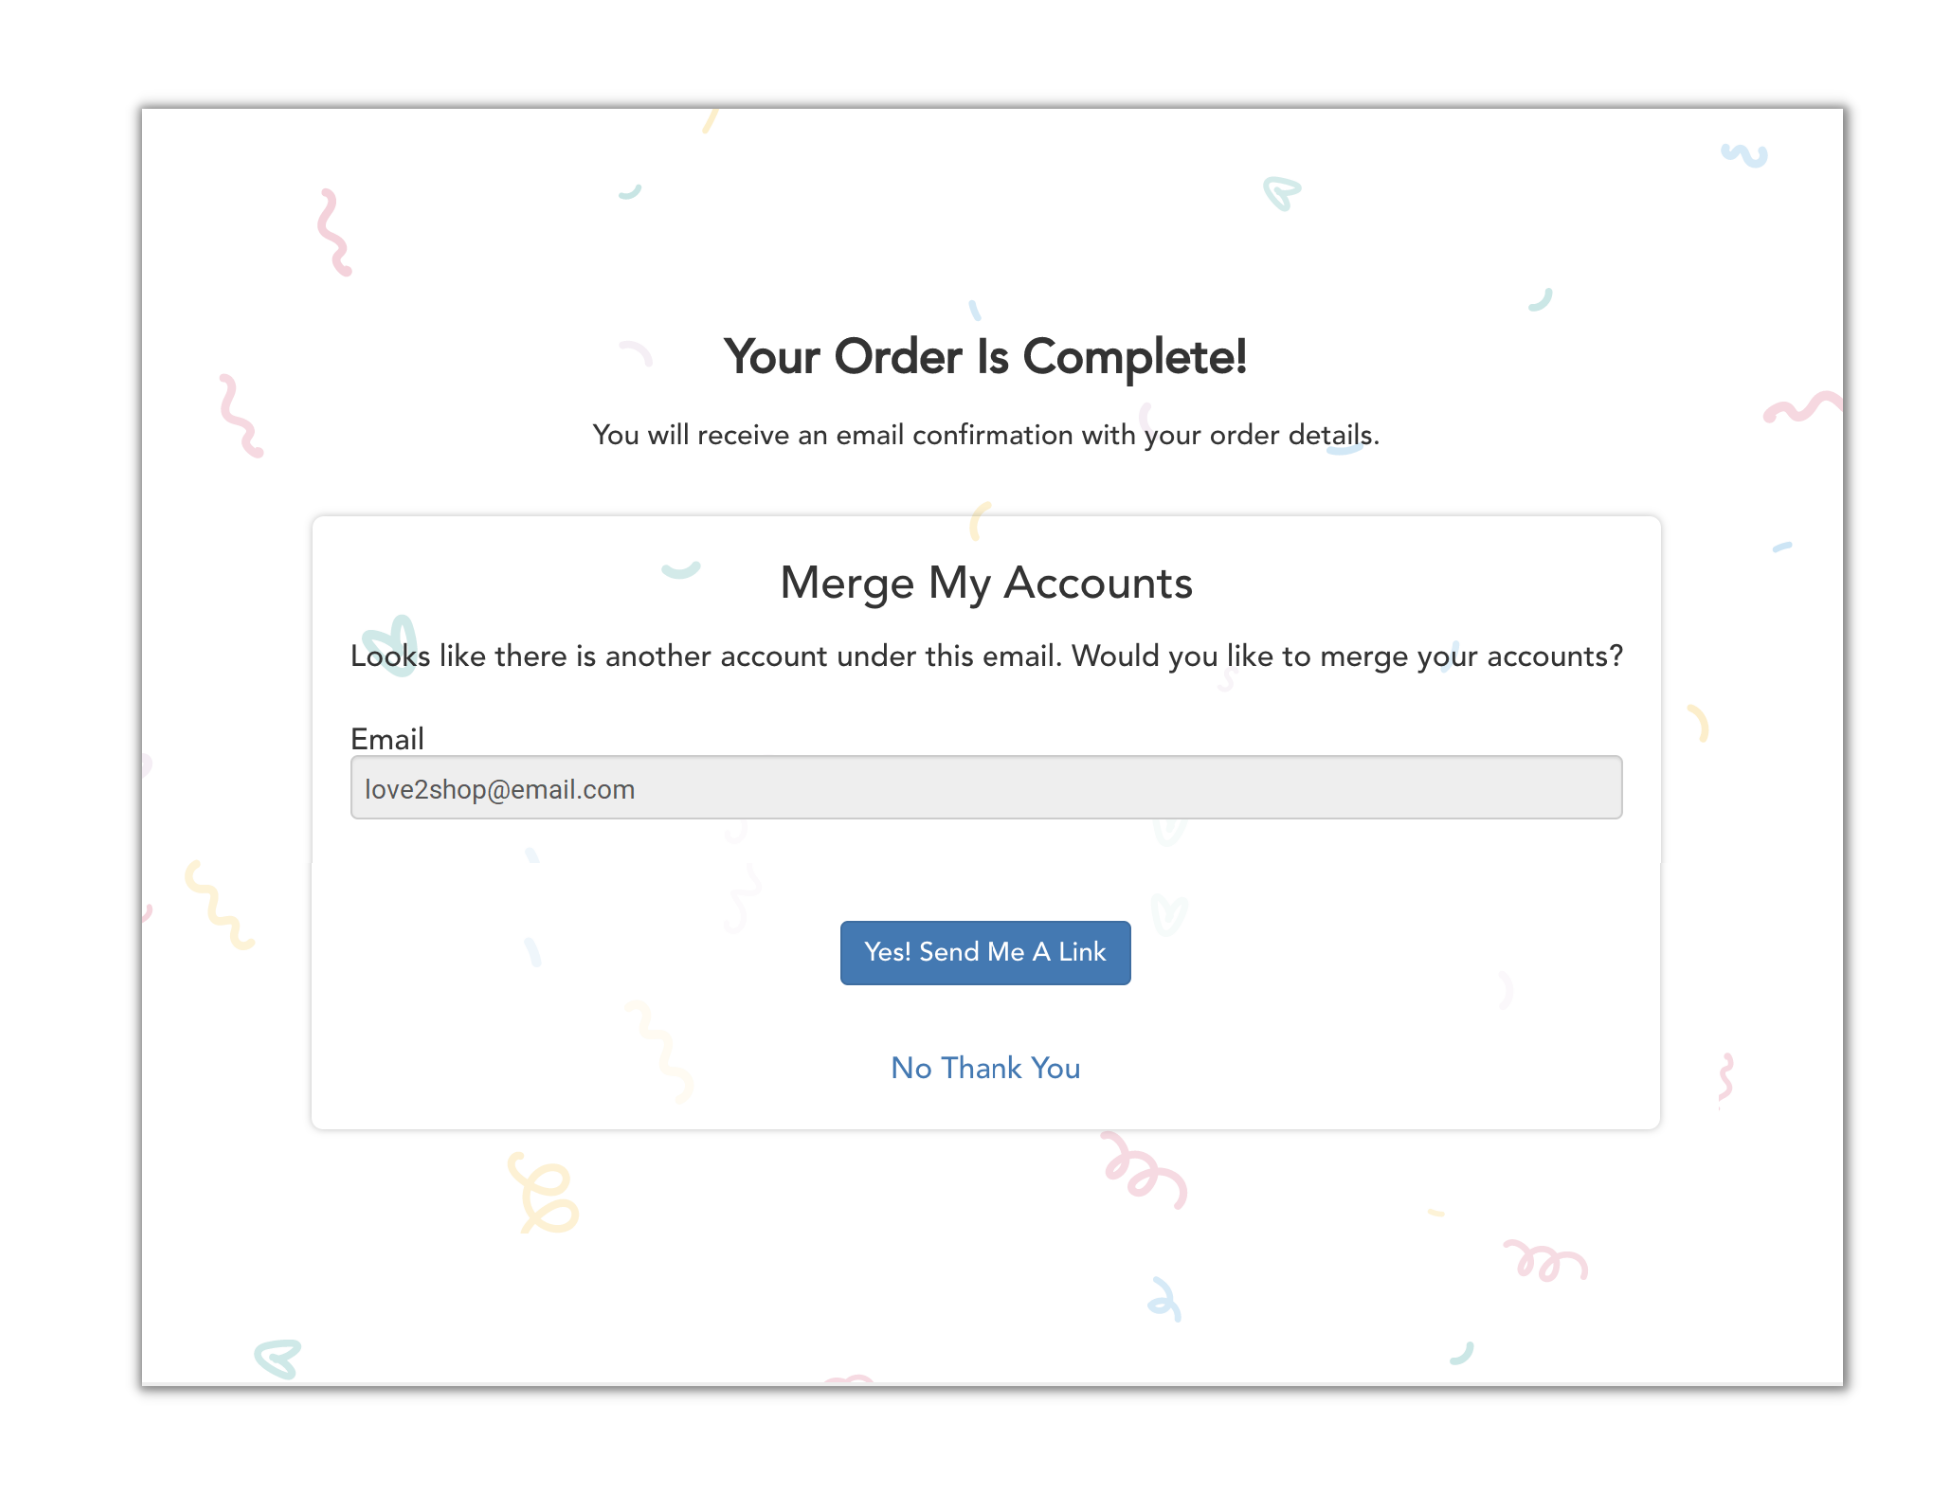Click the teal heart in bottom-left corner
1942x1494 pixels.
(277, 1358)
